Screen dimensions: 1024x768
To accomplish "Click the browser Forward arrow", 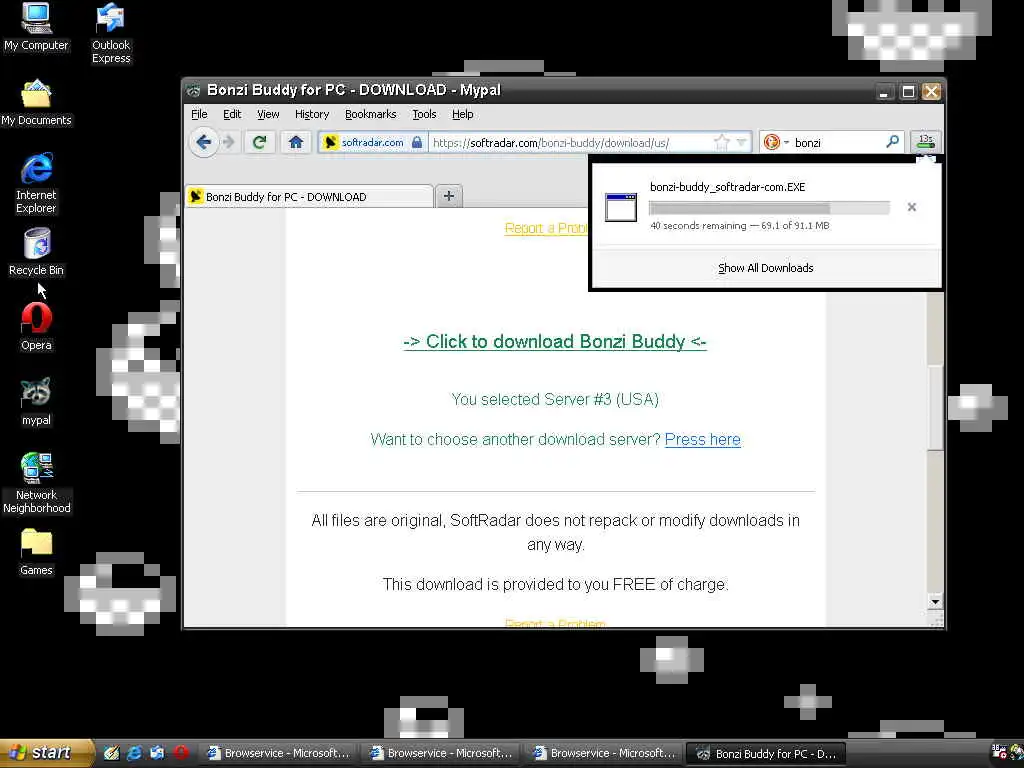I will 228,142.
